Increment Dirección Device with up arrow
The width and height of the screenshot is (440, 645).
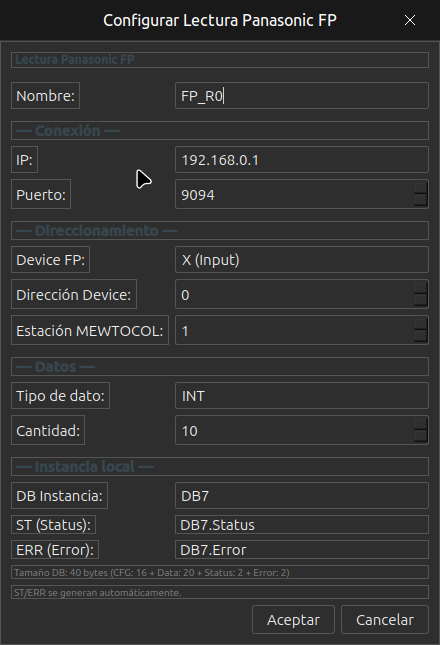pos(421,288)
